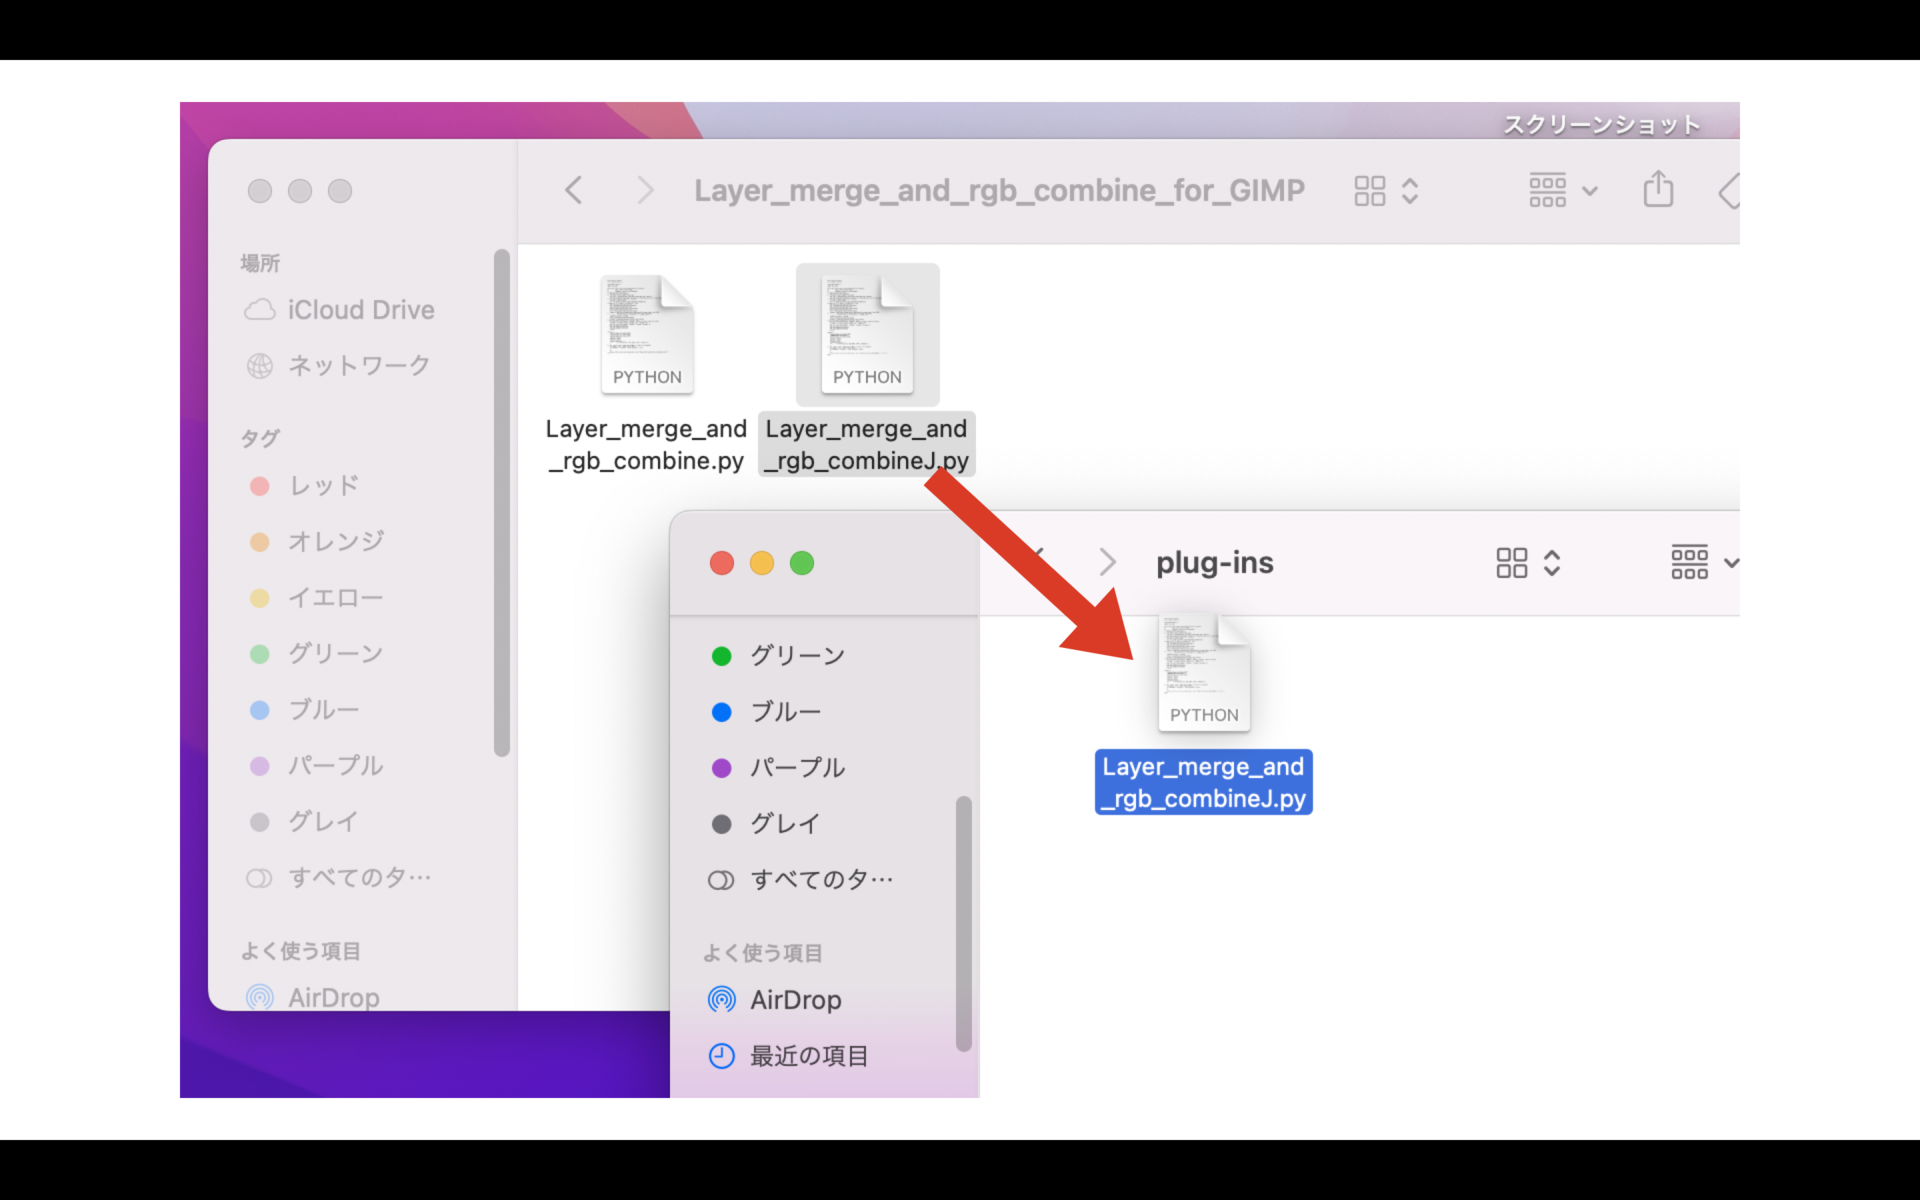
Task: Show all tags (すべてのタ…) in front sidebar
Action: [820, 880]
